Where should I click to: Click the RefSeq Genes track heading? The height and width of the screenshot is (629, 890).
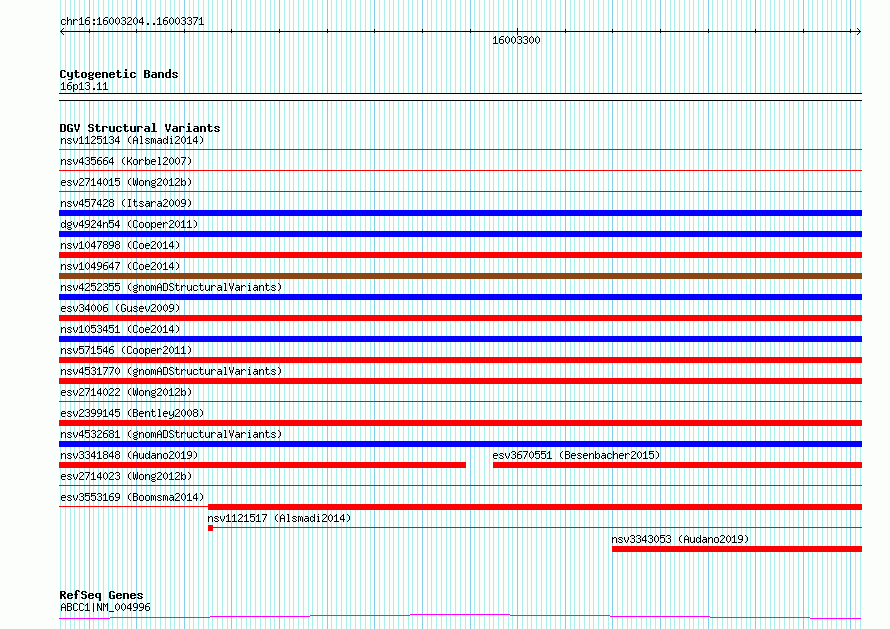(101, 595)
